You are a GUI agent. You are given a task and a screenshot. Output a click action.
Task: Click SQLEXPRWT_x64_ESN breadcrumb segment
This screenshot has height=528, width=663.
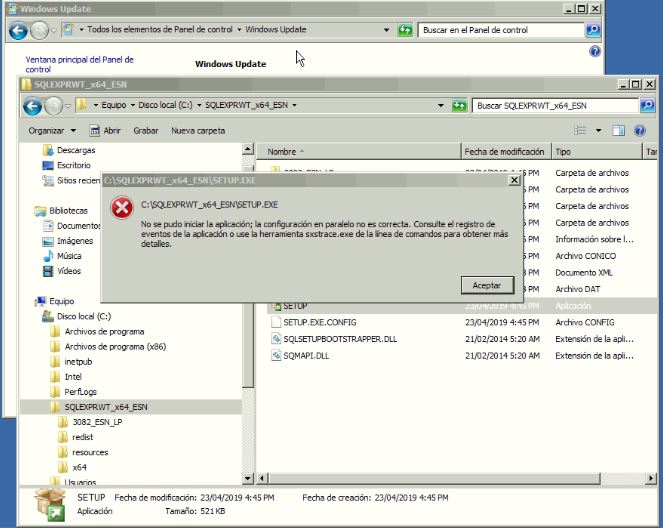click(247, 105)
